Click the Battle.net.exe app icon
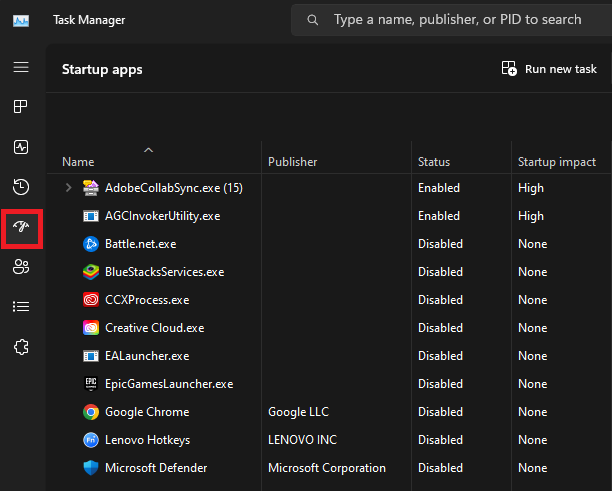The image size is (612, 491). point(90,244)
